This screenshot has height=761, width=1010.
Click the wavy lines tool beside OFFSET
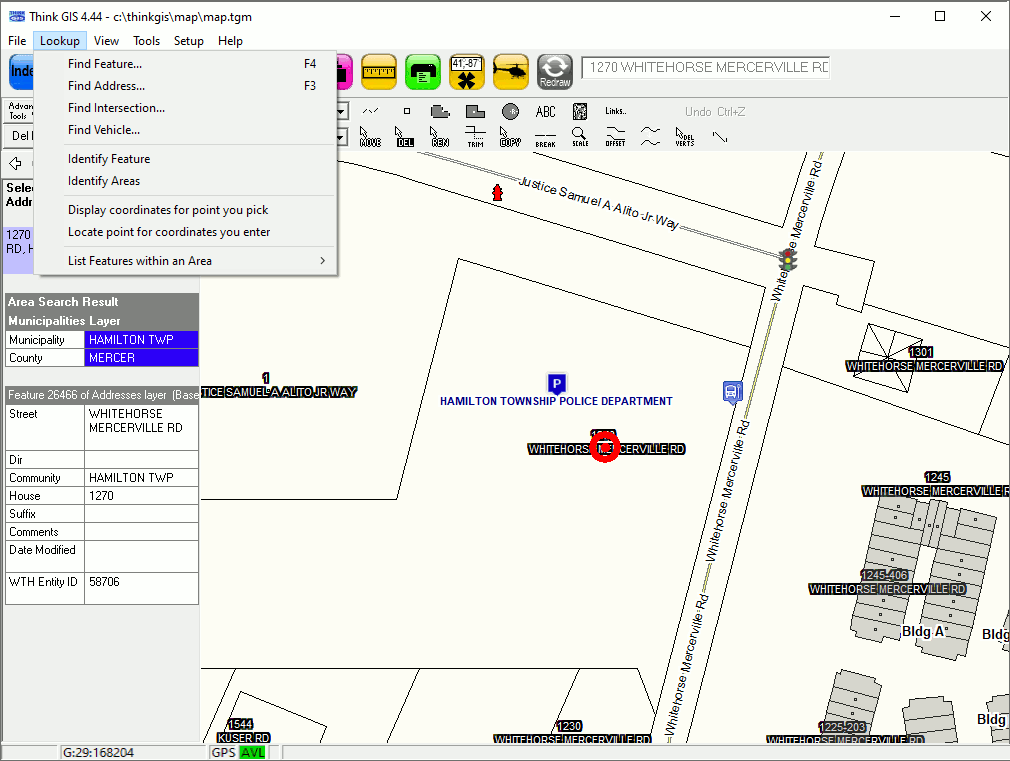pos(650,137)
